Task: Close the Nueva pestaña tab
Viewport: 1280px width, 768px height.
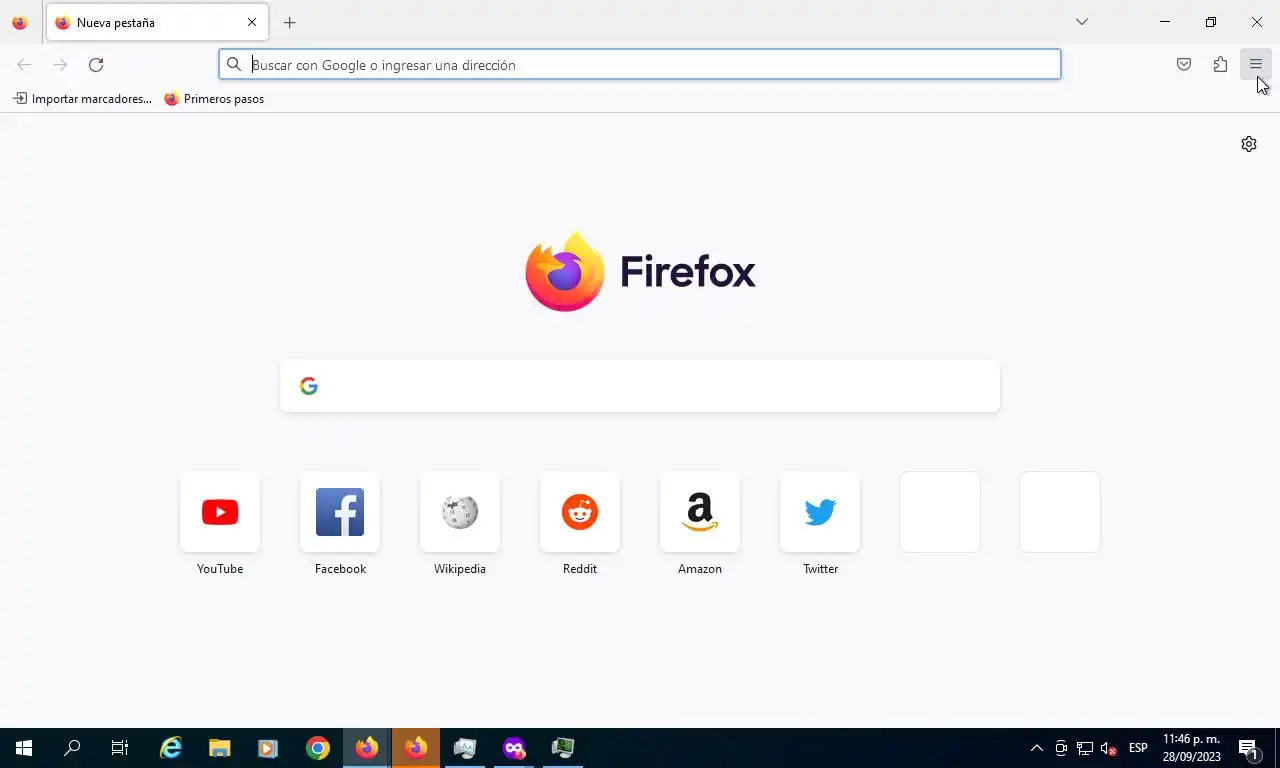Action: tap(252, 22)
